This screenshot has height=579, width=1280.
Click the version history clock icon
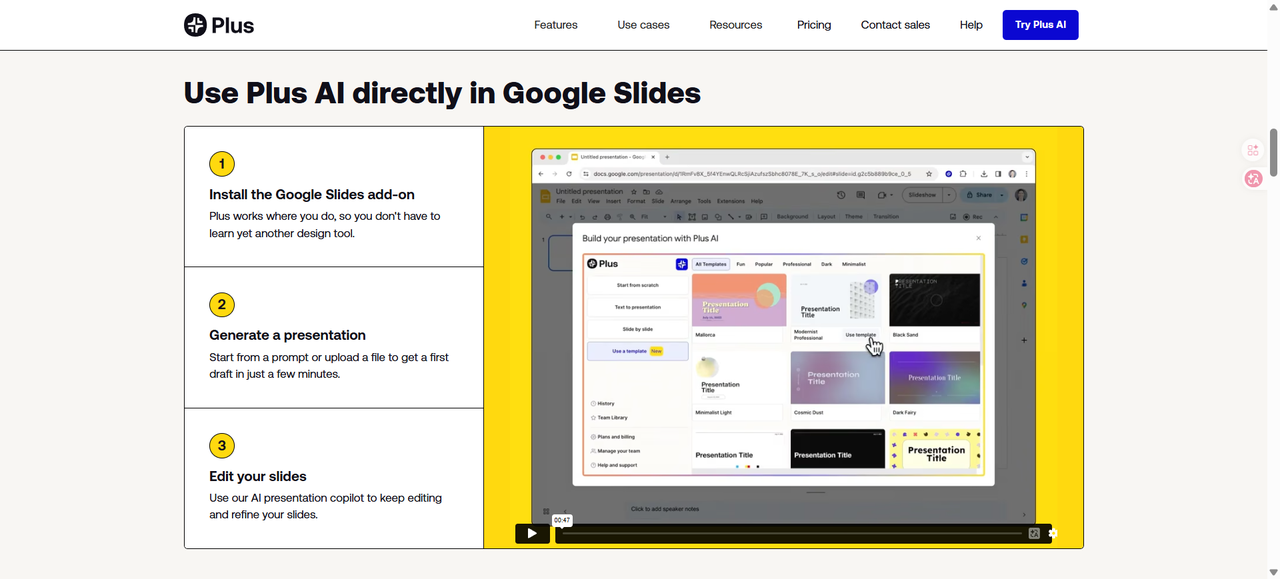pyautogui.click(x=841, y=195)
